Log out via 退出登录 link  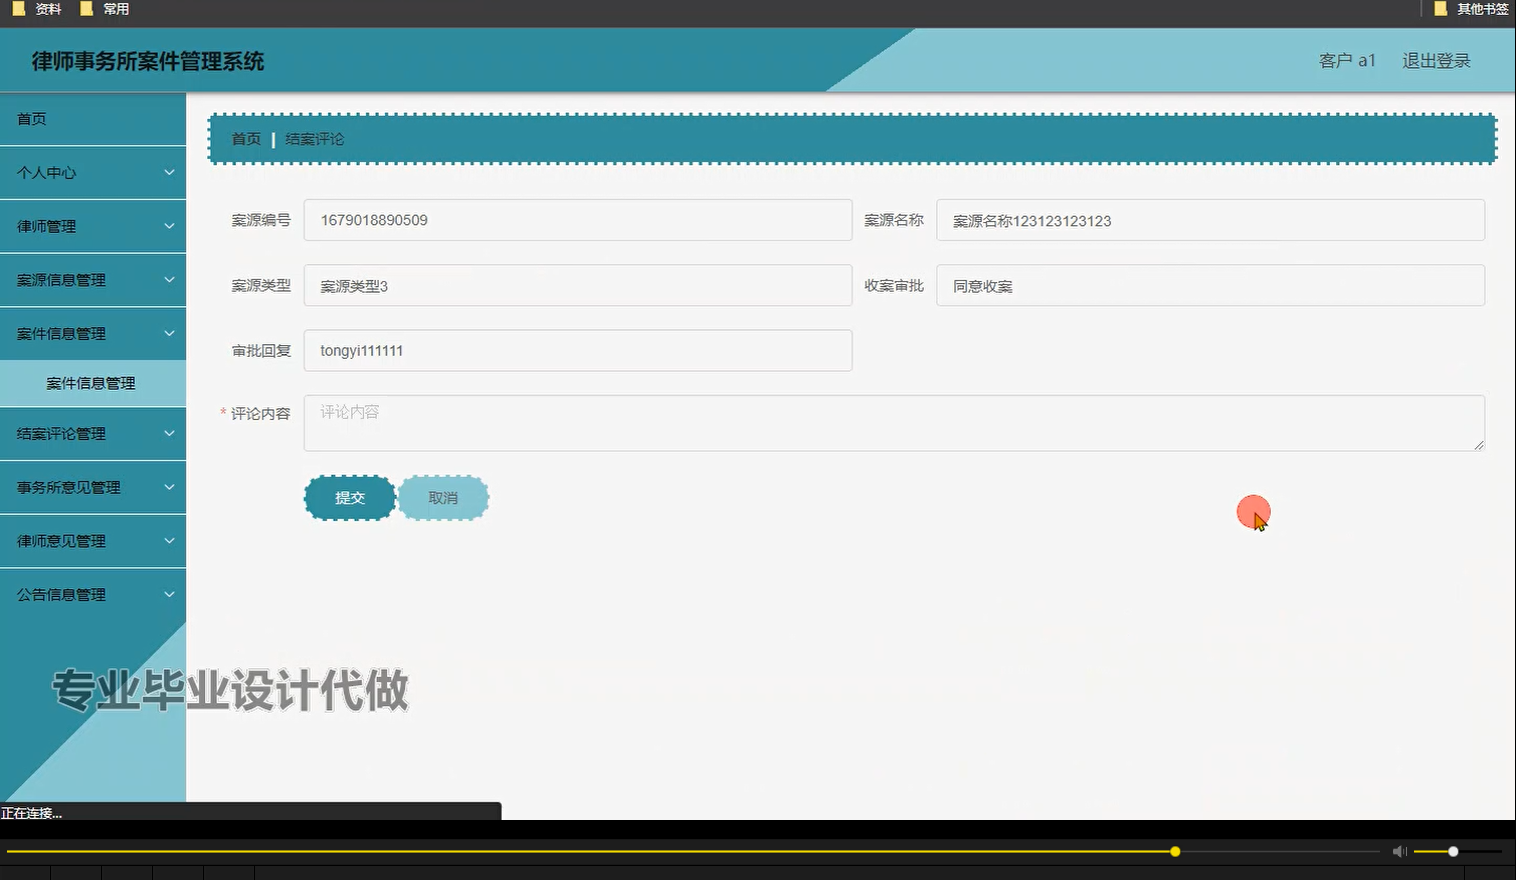coord(1436,61)
